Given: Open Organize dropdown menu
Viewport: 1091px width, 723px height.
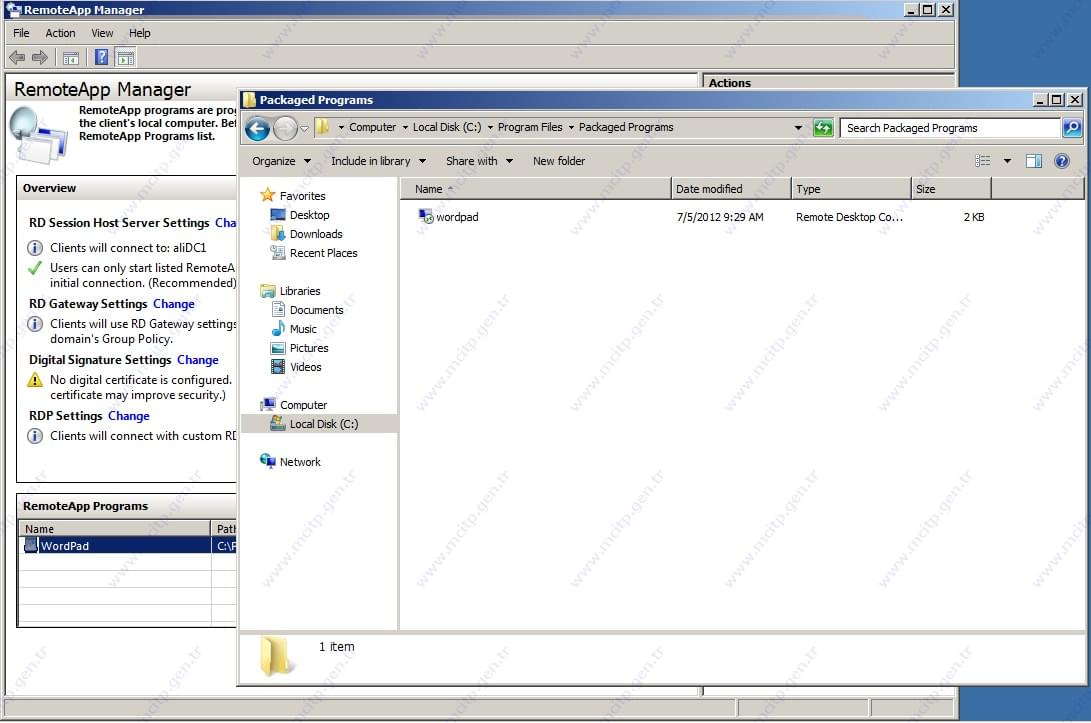Looking at the screenshot, I should [281, 161].
